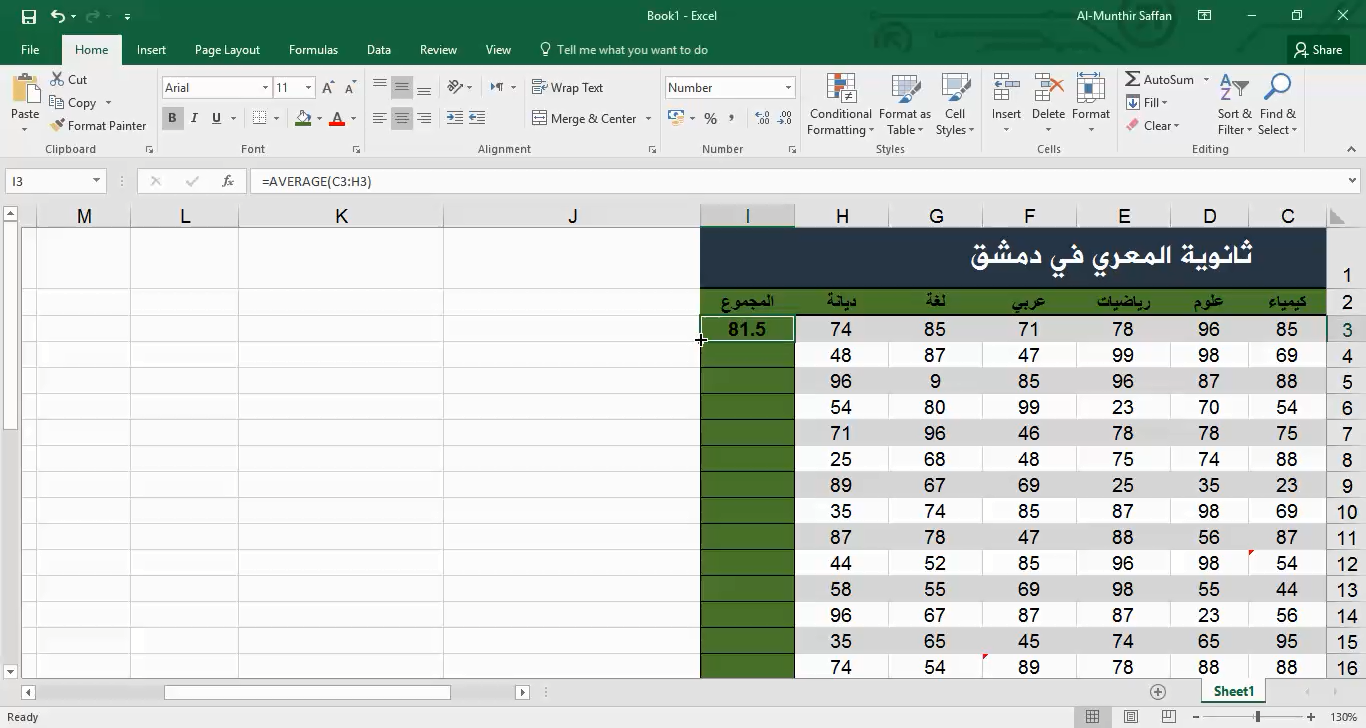The image size is (1366, 728).
Task: Open the Number format dropdown
Action: click(x=788, y=88)
